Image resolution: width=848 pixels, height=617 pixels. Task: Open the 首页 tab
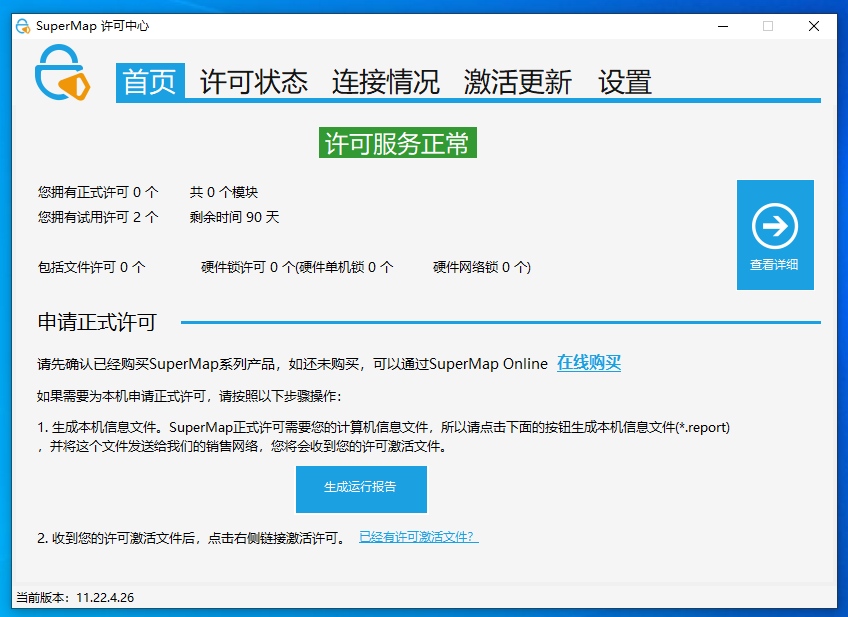tap(150, 82)
